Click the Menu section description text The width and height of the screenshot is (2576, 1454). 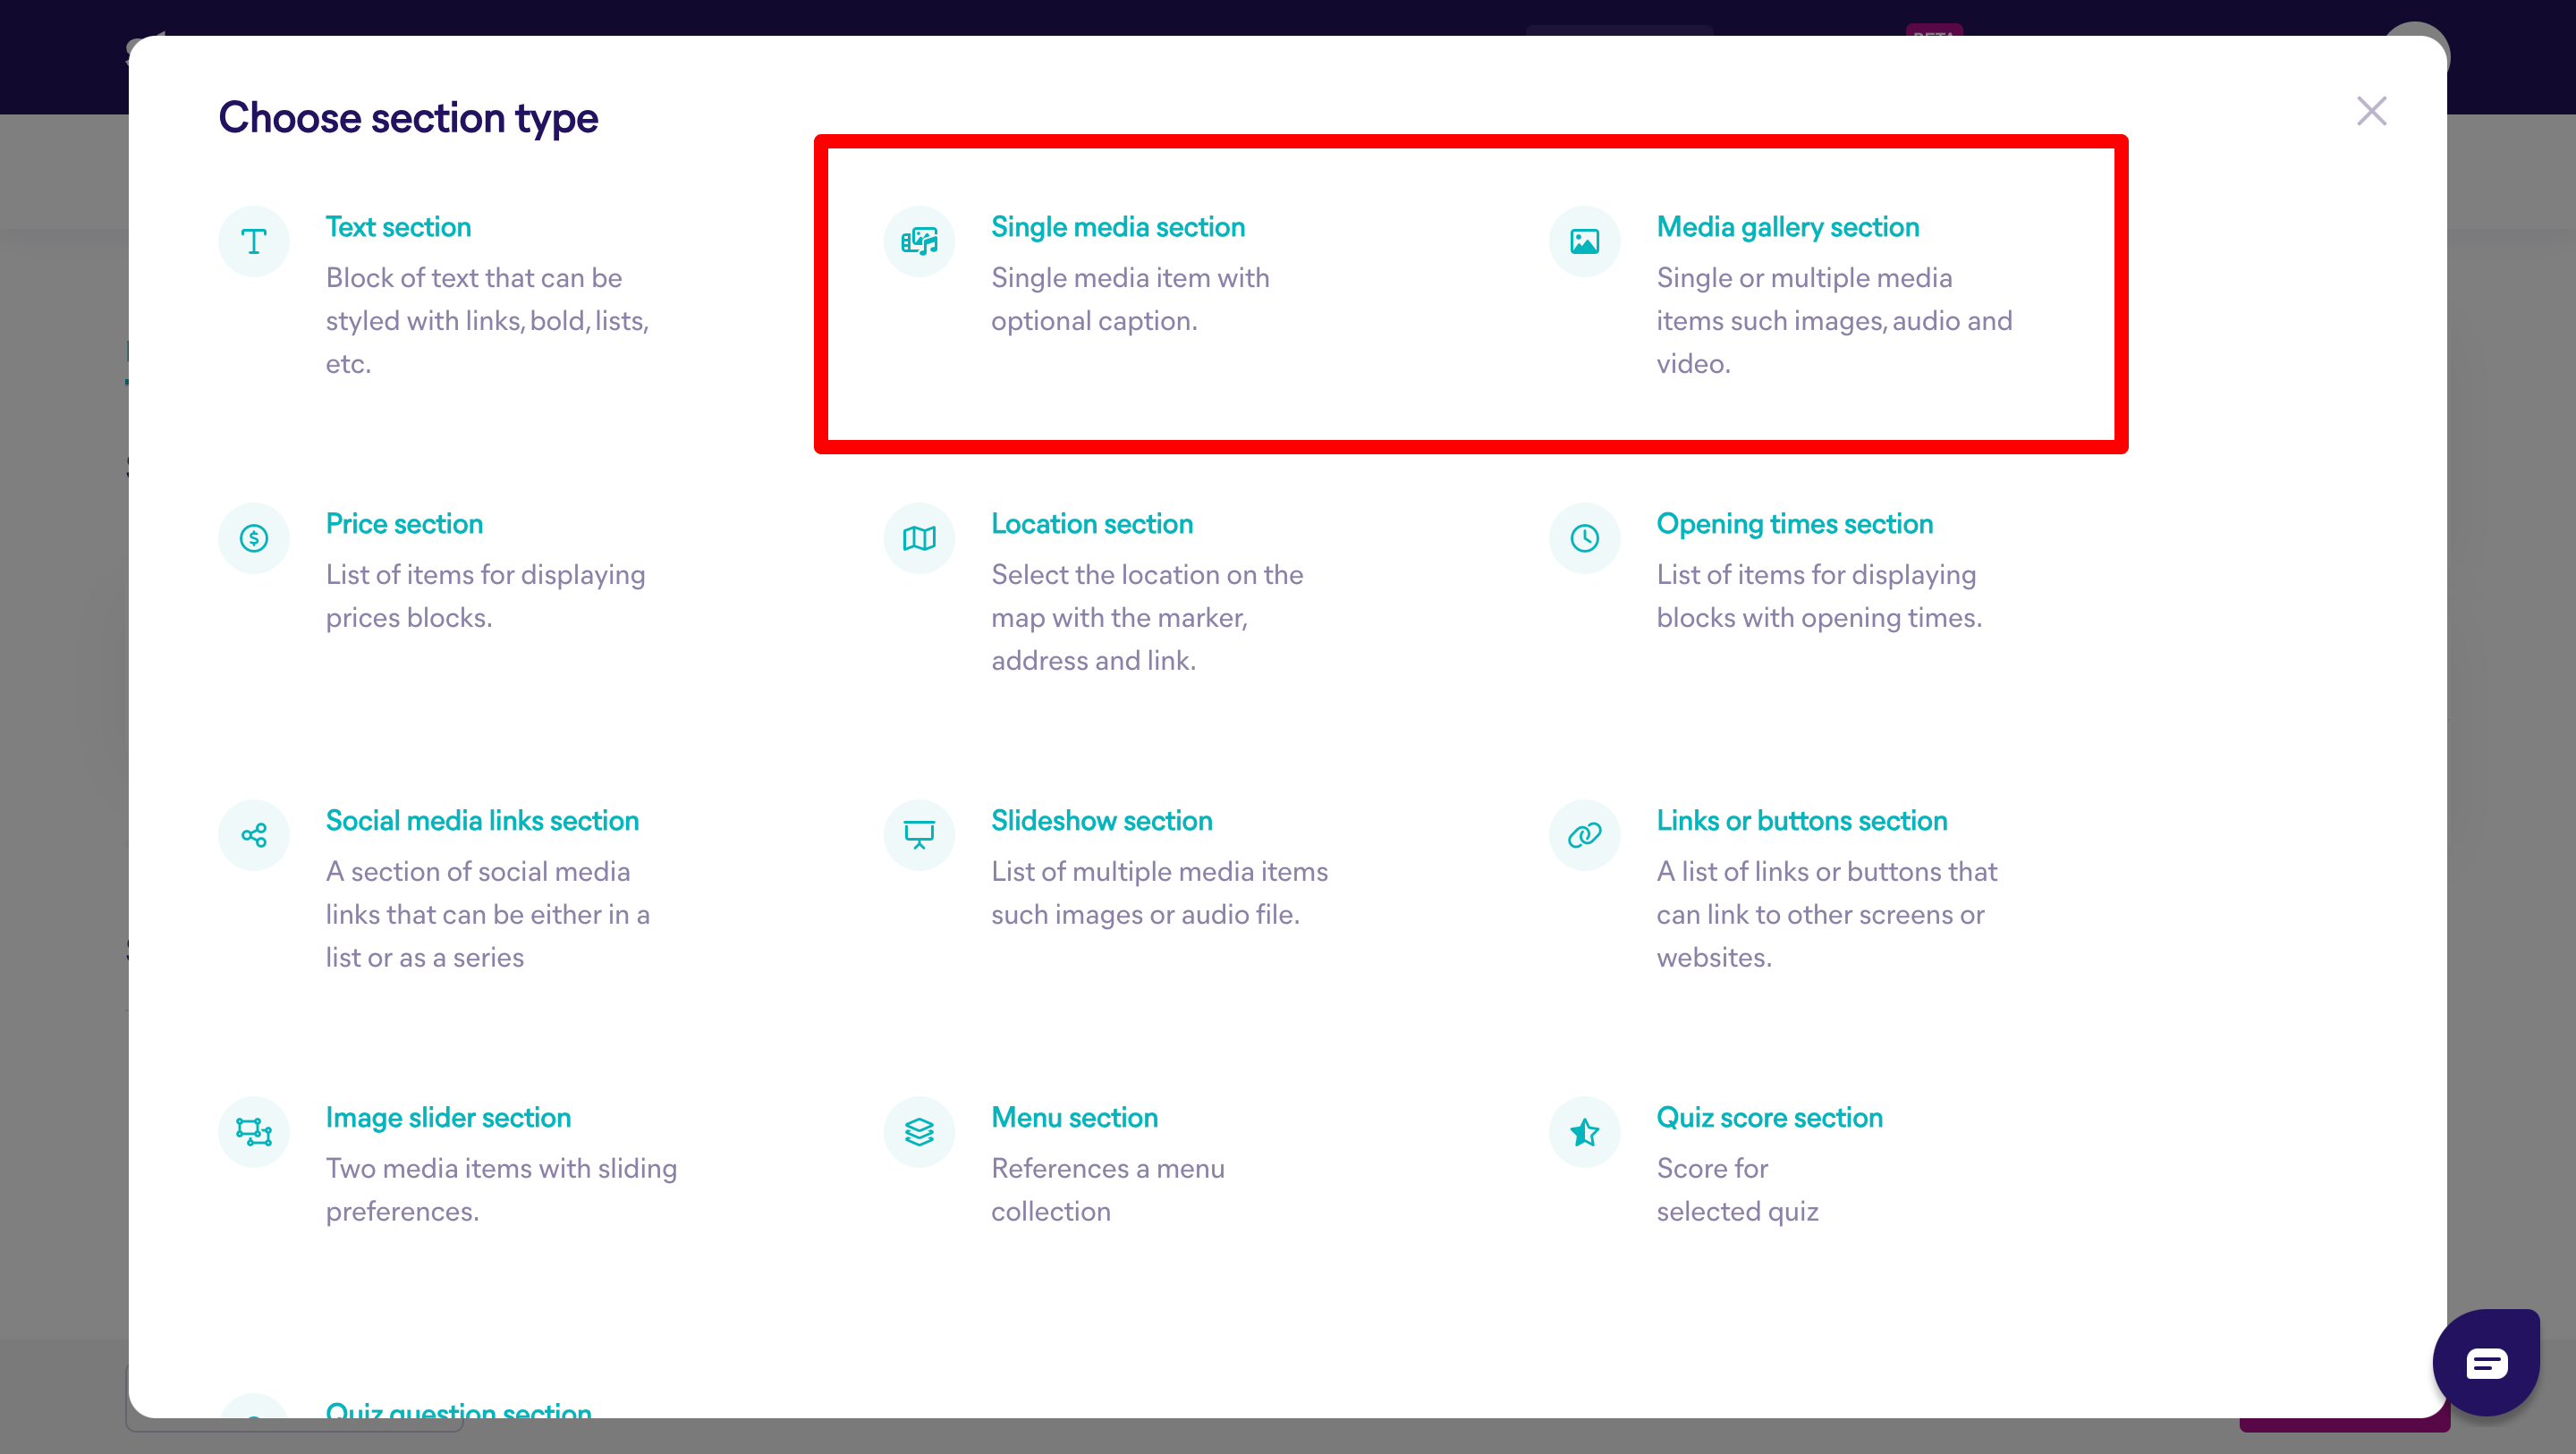point(1107,1189)
